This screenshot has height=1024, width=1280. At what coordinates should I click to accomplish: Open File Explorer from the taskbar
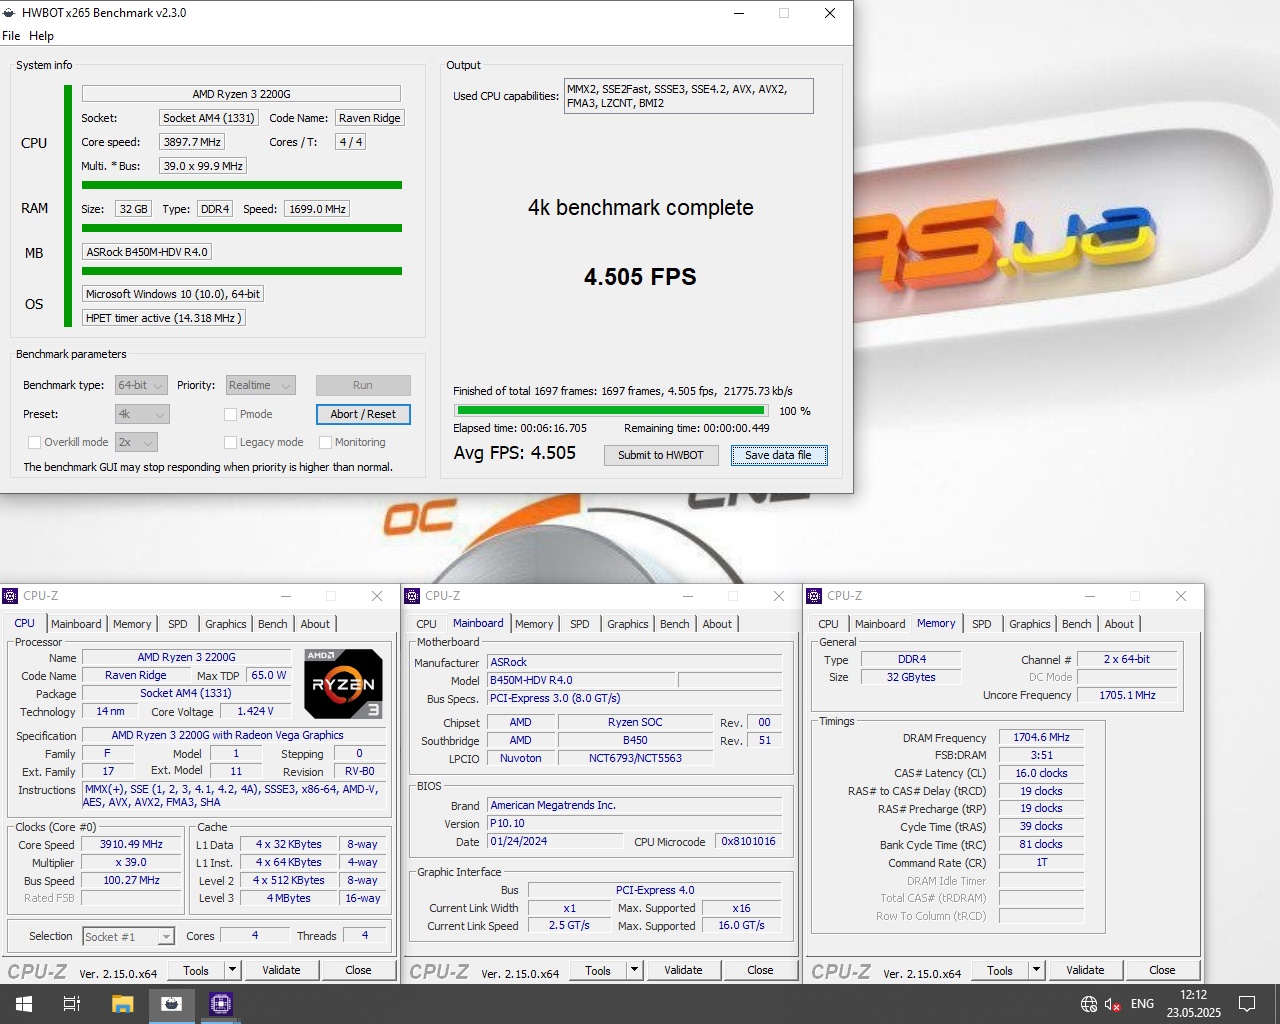point(122,1004)
